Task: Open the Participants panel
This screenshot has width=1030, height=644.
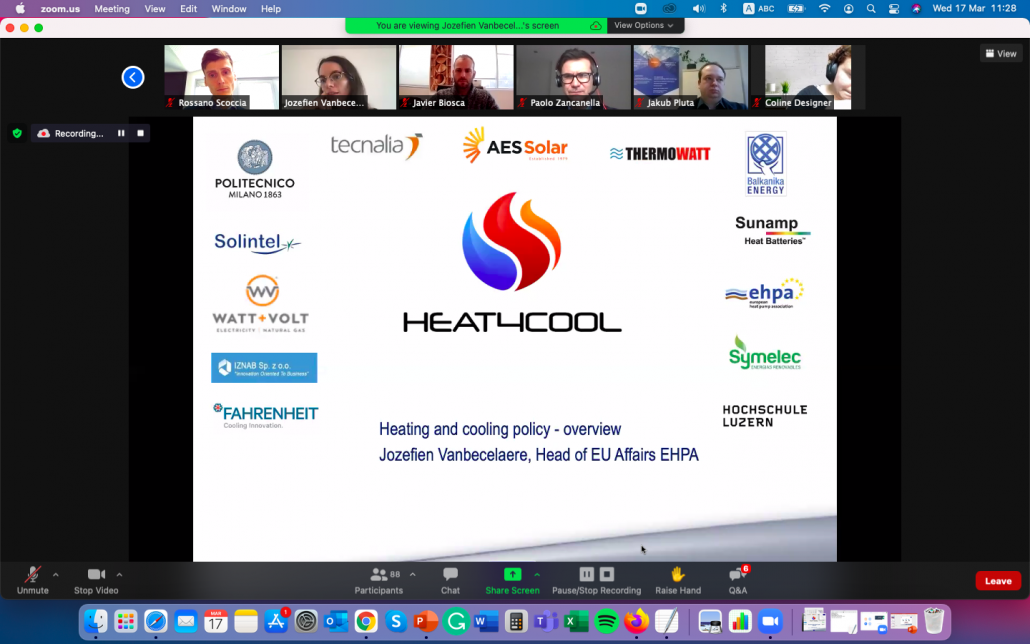Action: click(x=379, y=581)
